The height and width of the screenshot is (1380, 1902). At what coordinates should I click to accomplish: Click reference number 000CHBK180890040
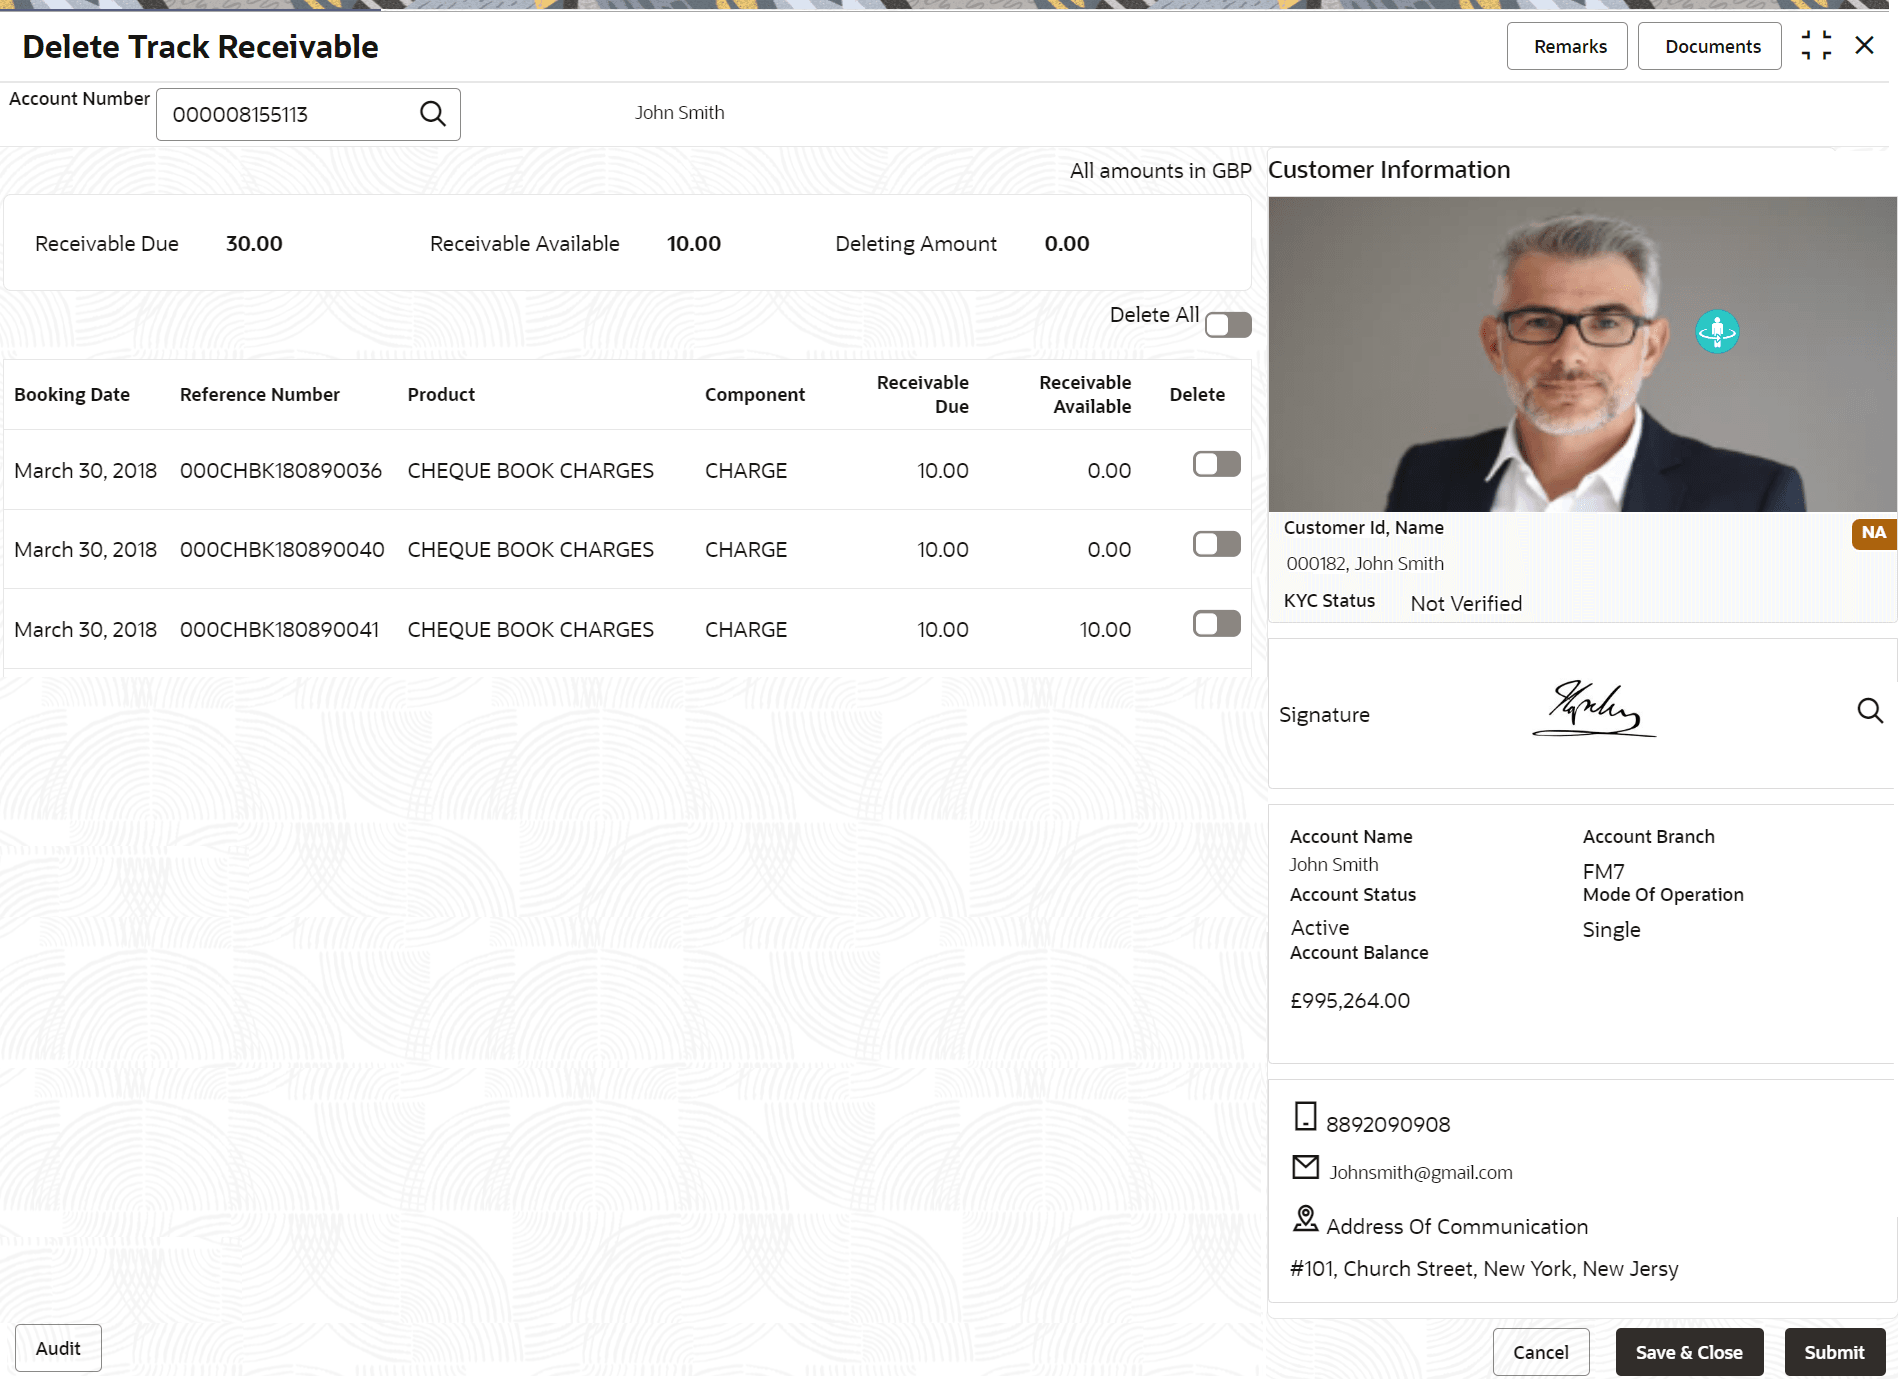click(282, 550)
